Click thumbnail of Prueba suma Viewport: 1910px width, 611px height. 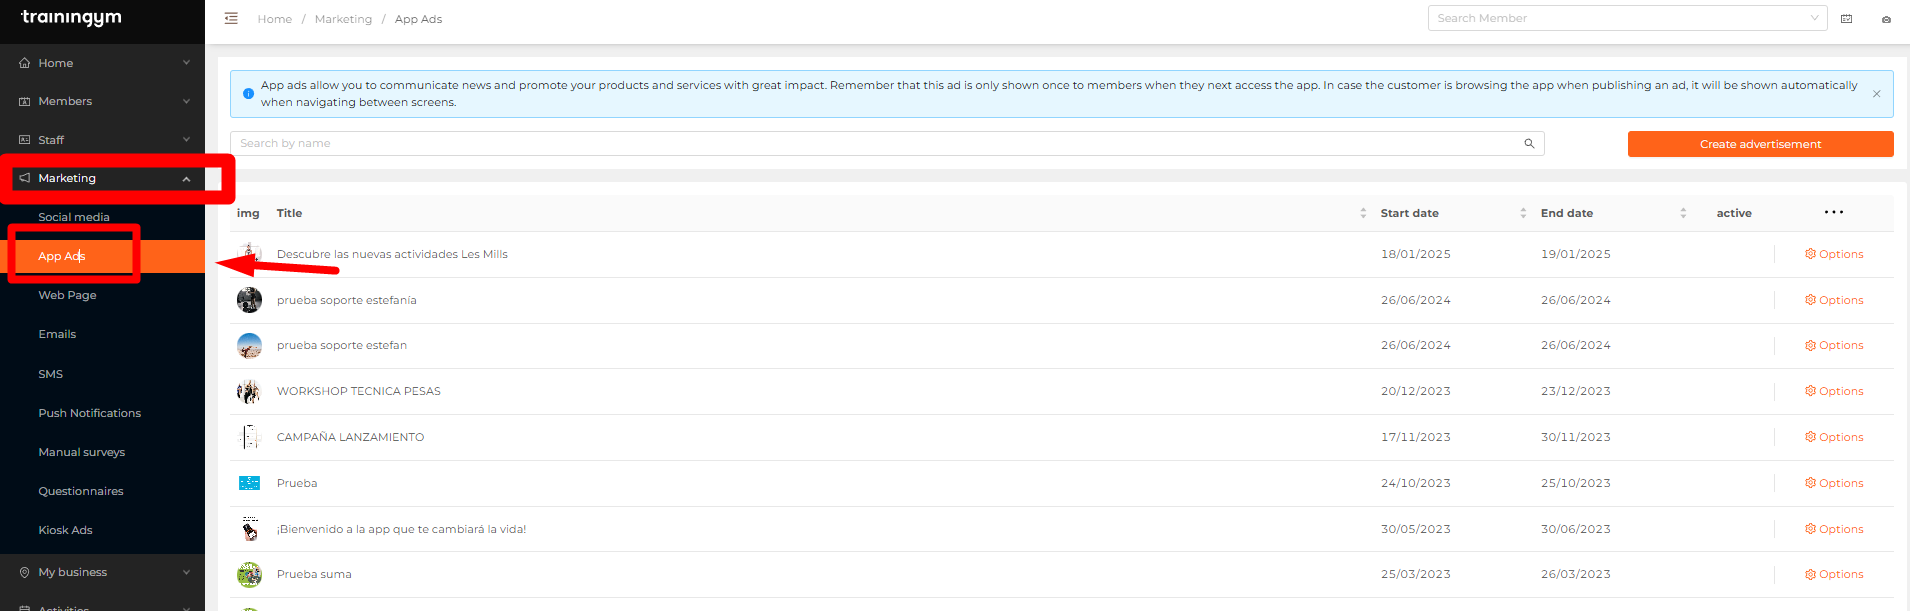(249, 574)
